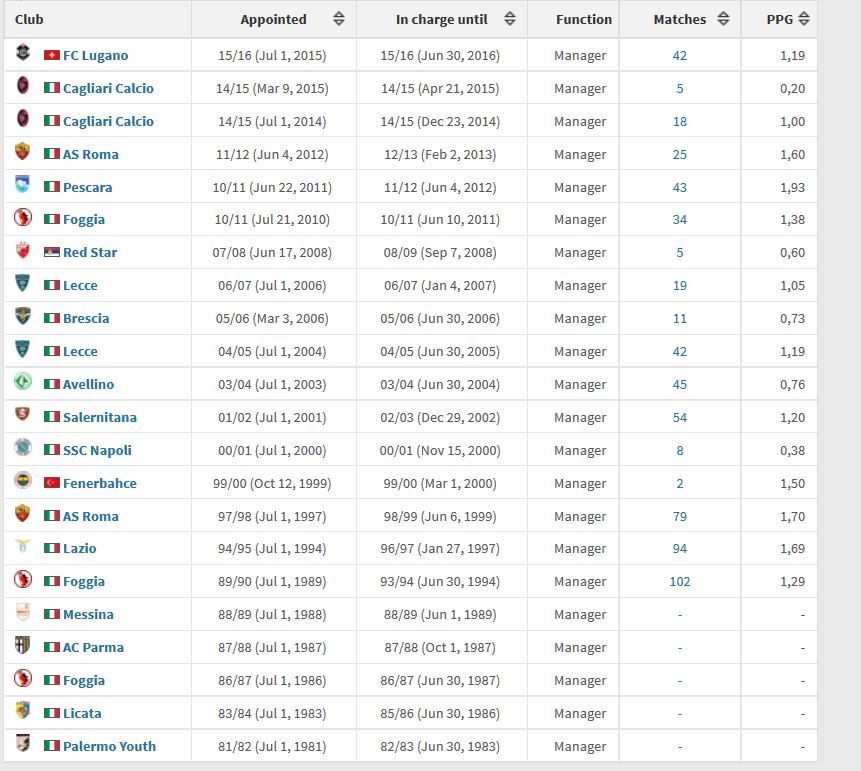Click the Lazio eagle crest icon
Viewport: 861px width, 771px height.
coord(23,546)
